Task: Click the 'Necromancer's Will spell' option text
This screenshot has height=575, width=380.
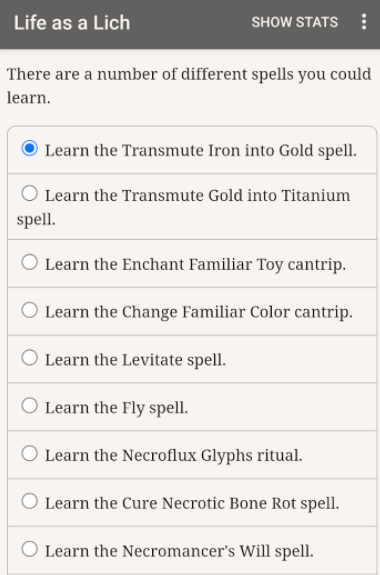Action: point(217,551)
